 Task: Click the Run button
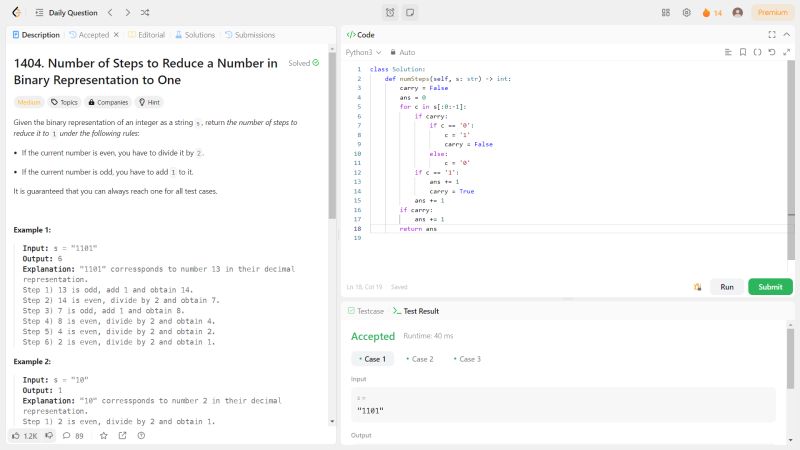[x=727, y=287]
